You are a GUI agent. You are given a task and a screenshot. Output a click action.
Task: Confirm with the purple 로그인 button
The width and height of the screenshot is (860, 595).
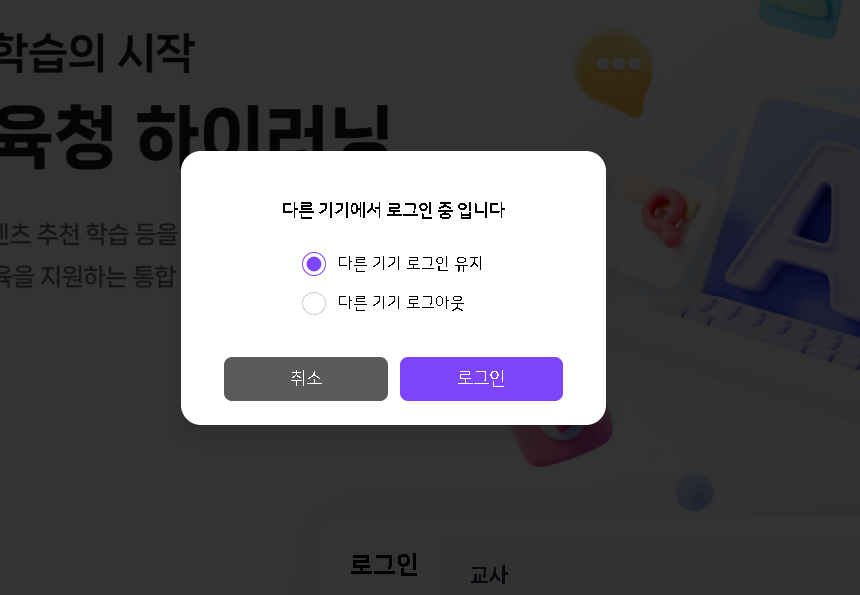[x=482, y=379]
